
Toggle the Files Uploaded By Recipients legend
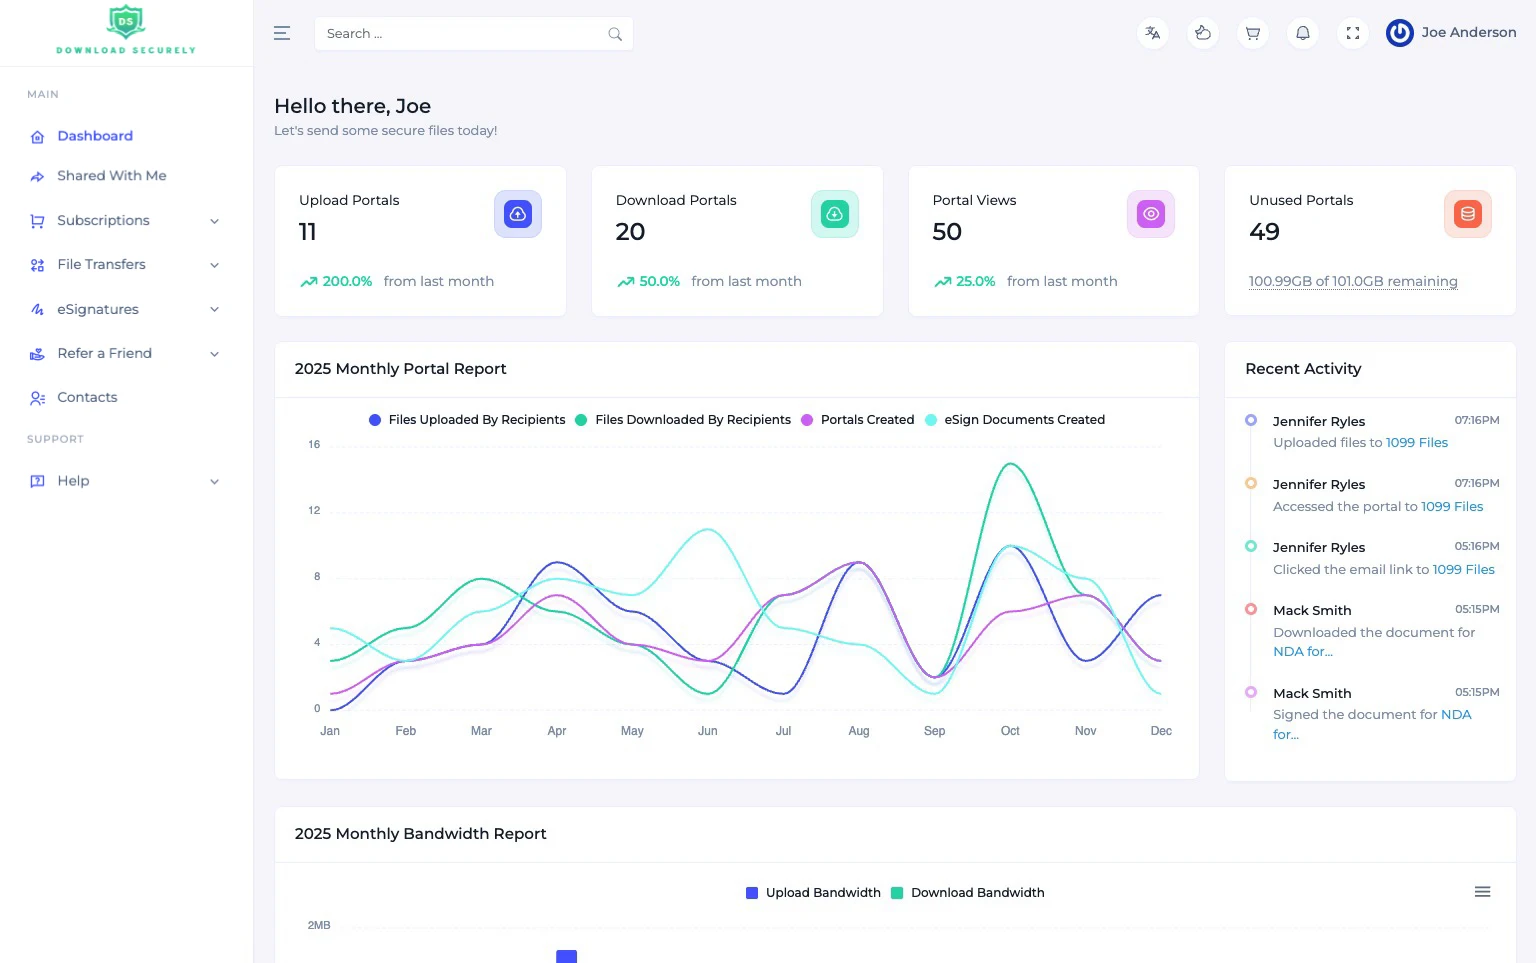coord(467,419)
